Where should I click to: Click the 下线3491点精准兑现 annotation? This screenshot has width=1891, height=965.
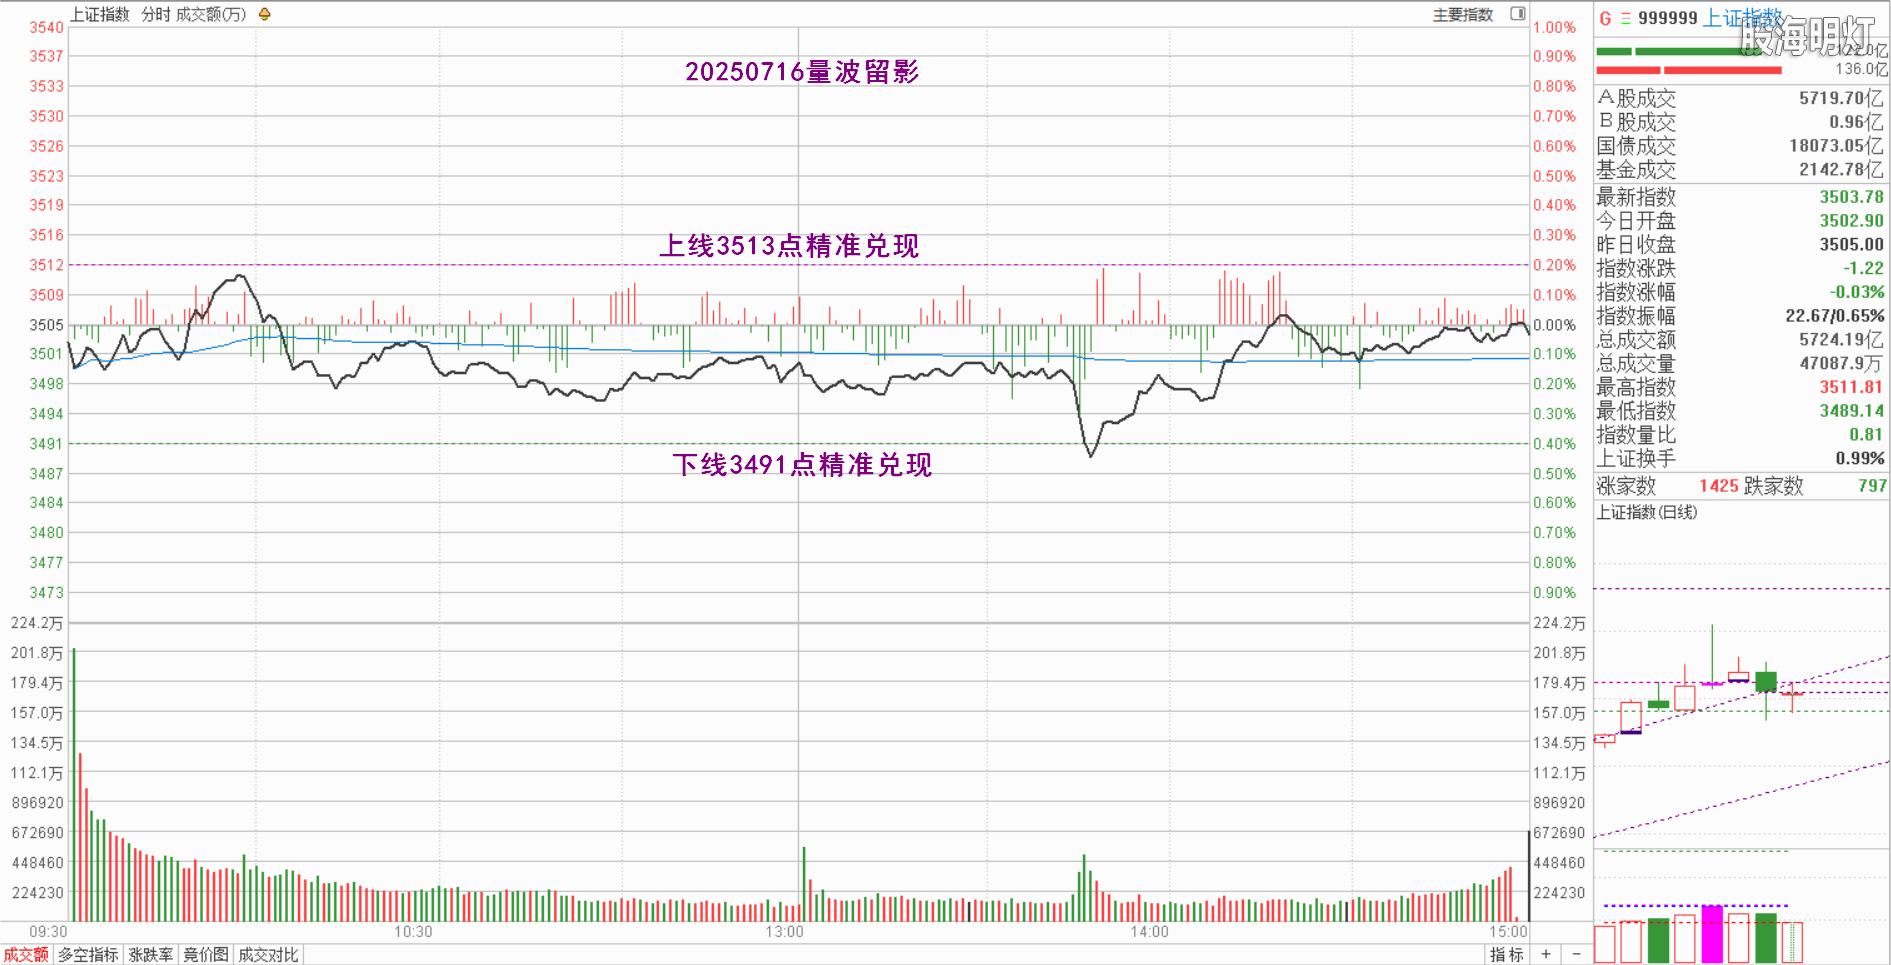[801, 464]
